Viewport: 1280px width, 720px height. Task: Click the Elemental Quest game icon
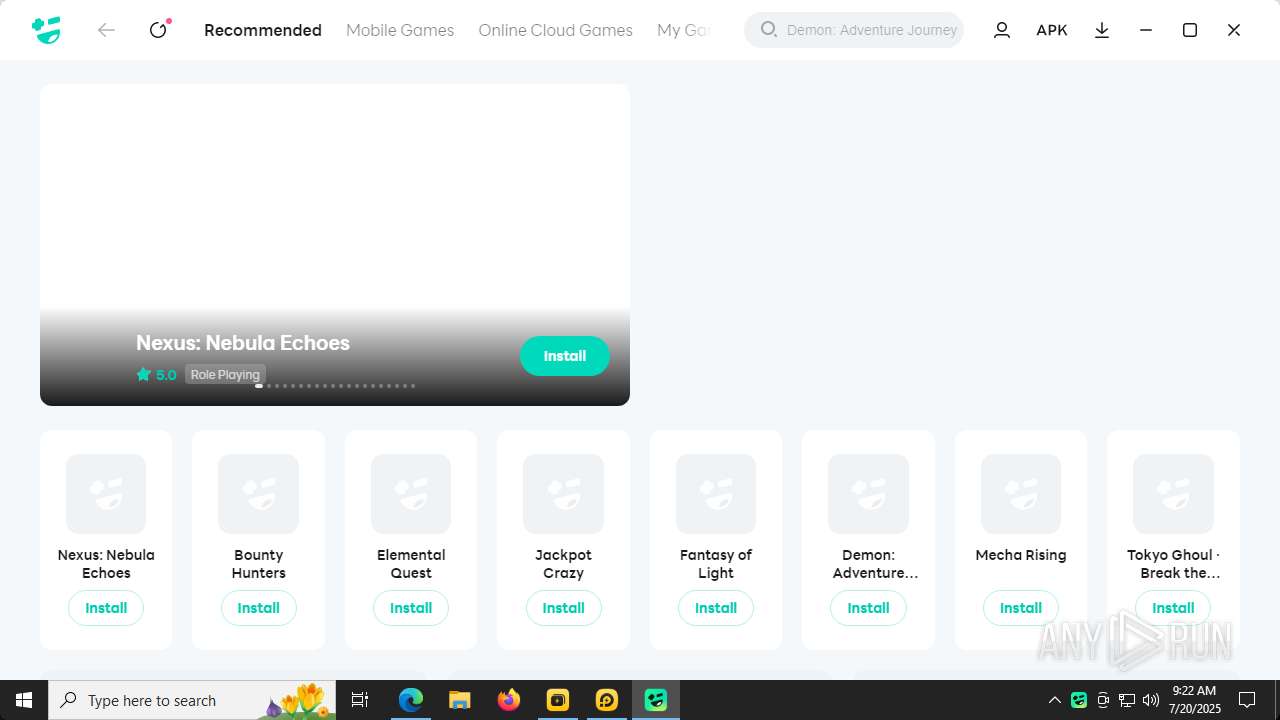411,494
